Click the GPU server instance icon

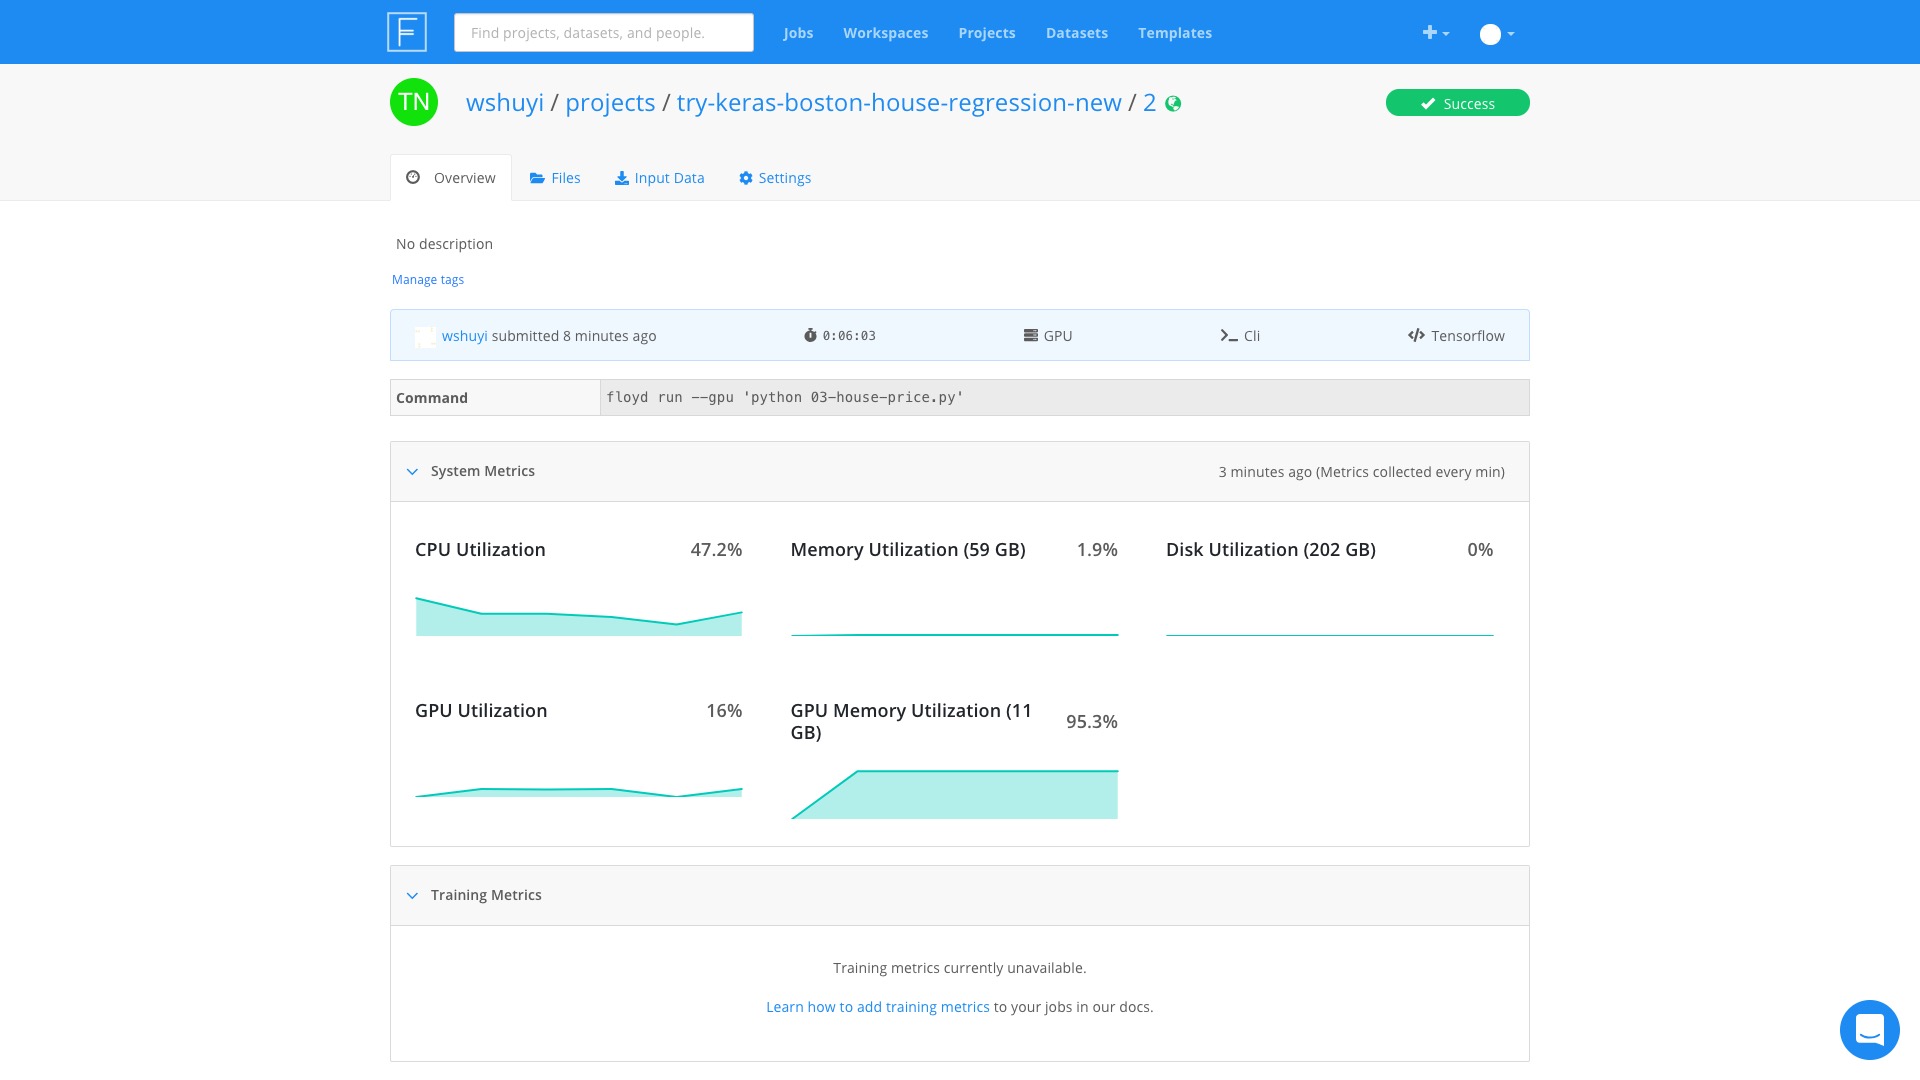(1030, 335)
